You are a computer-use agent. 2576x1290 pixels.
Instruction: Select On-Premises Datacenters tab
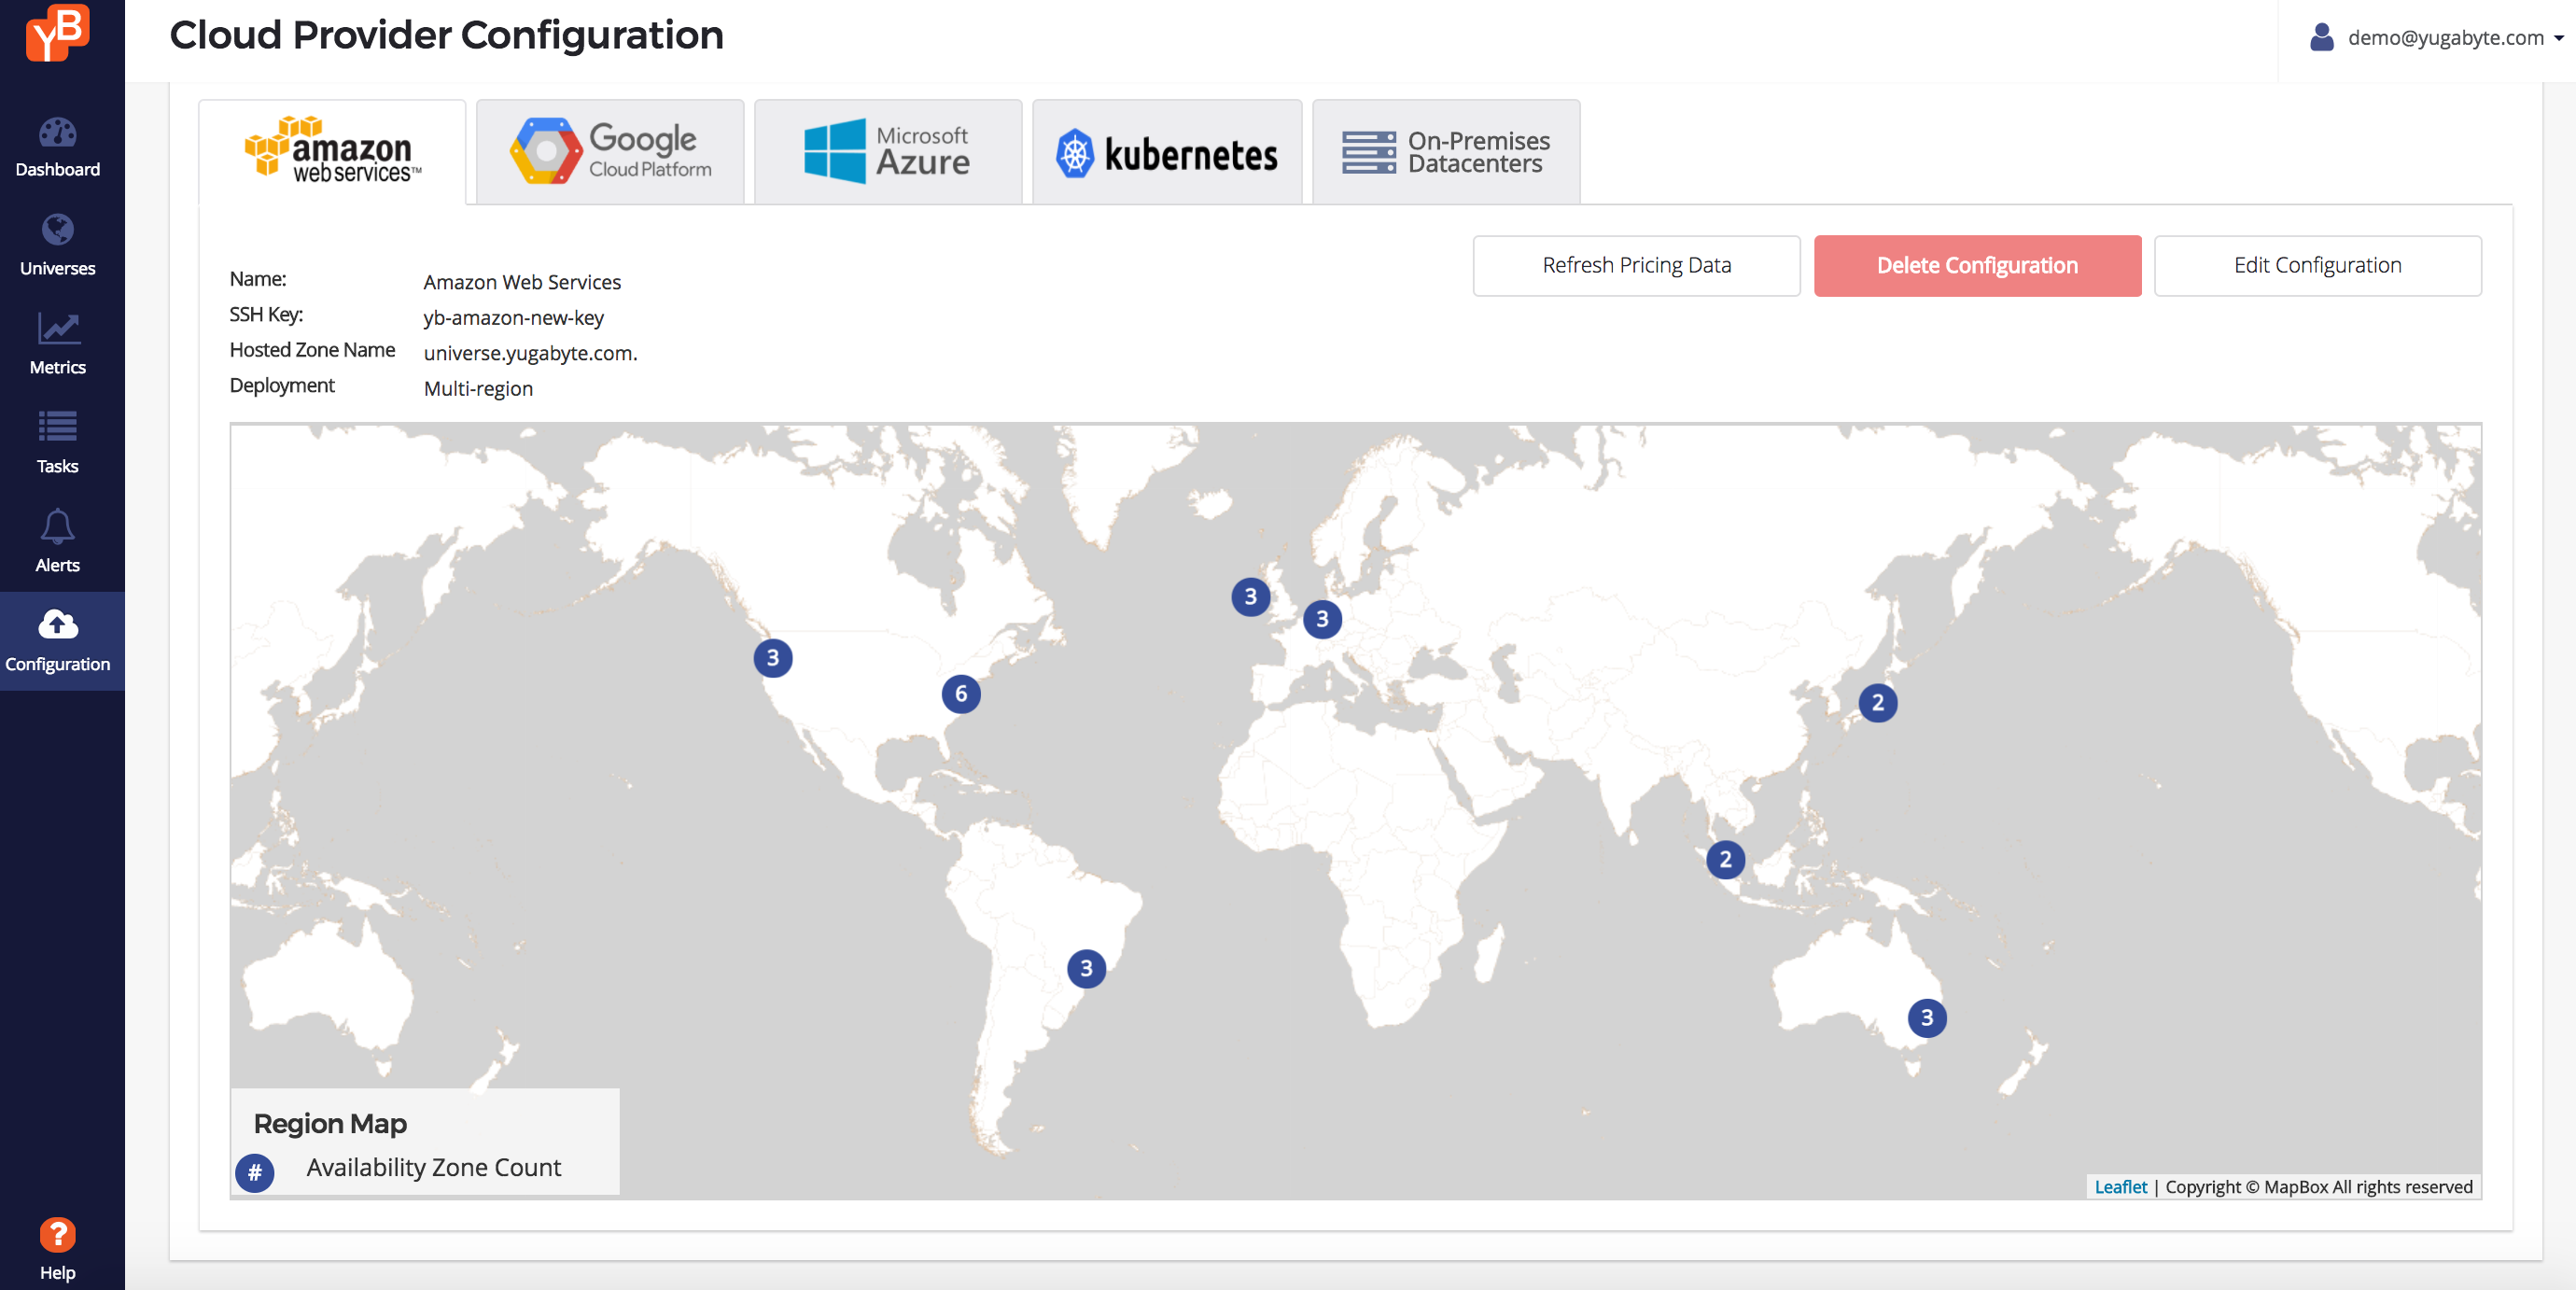(x=1445, y=152)
